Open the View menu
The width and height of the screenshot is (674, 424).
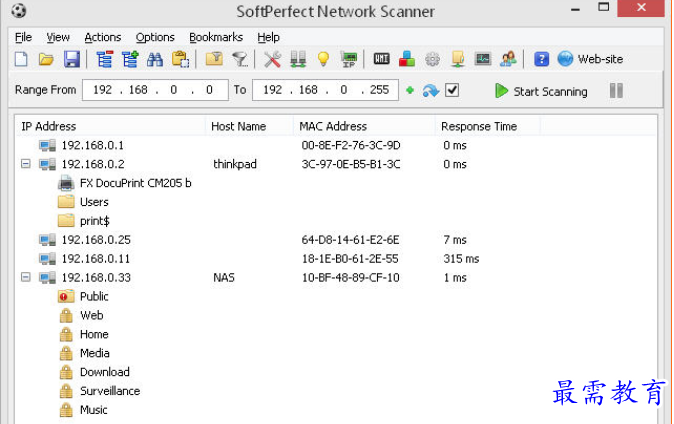(x=58, y=37)
